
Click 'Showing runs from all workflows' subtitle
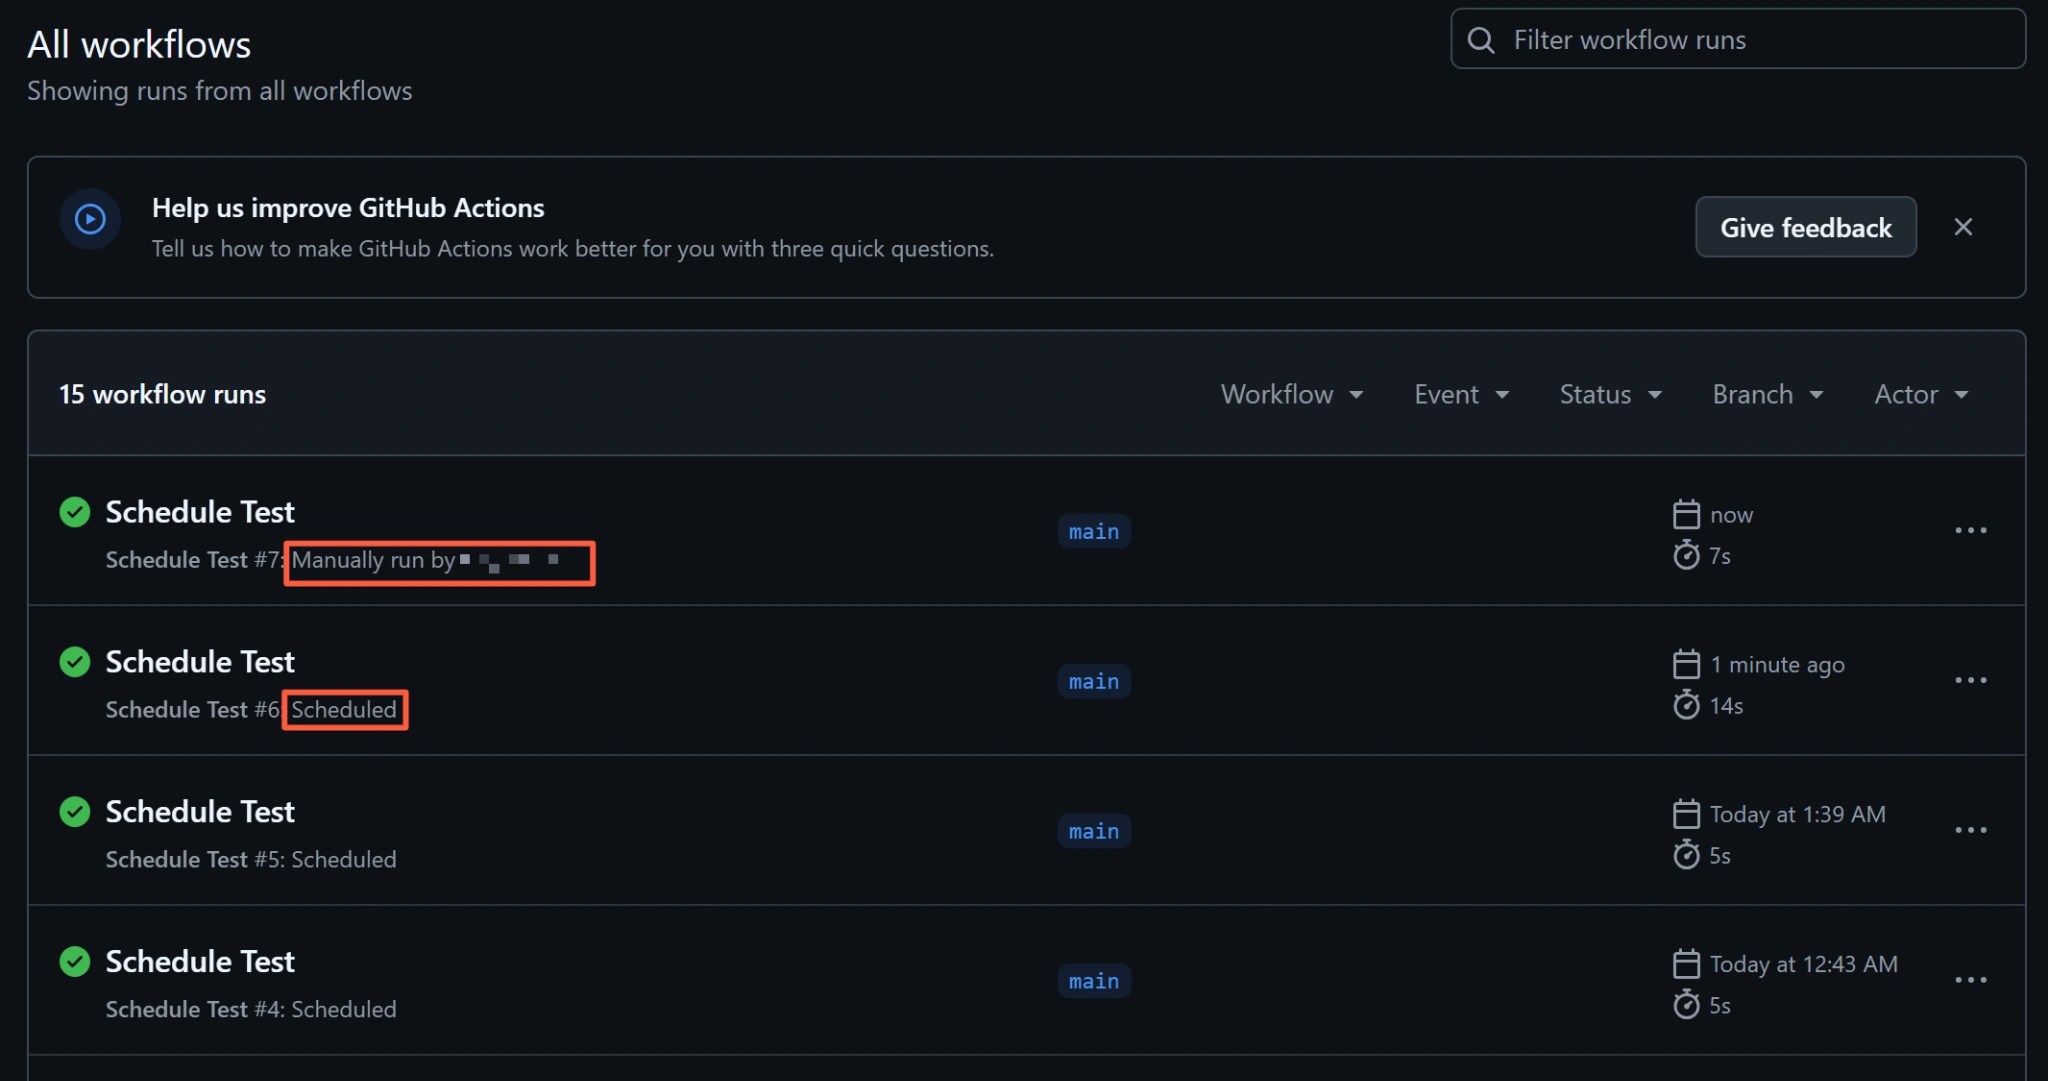point(219,91)
